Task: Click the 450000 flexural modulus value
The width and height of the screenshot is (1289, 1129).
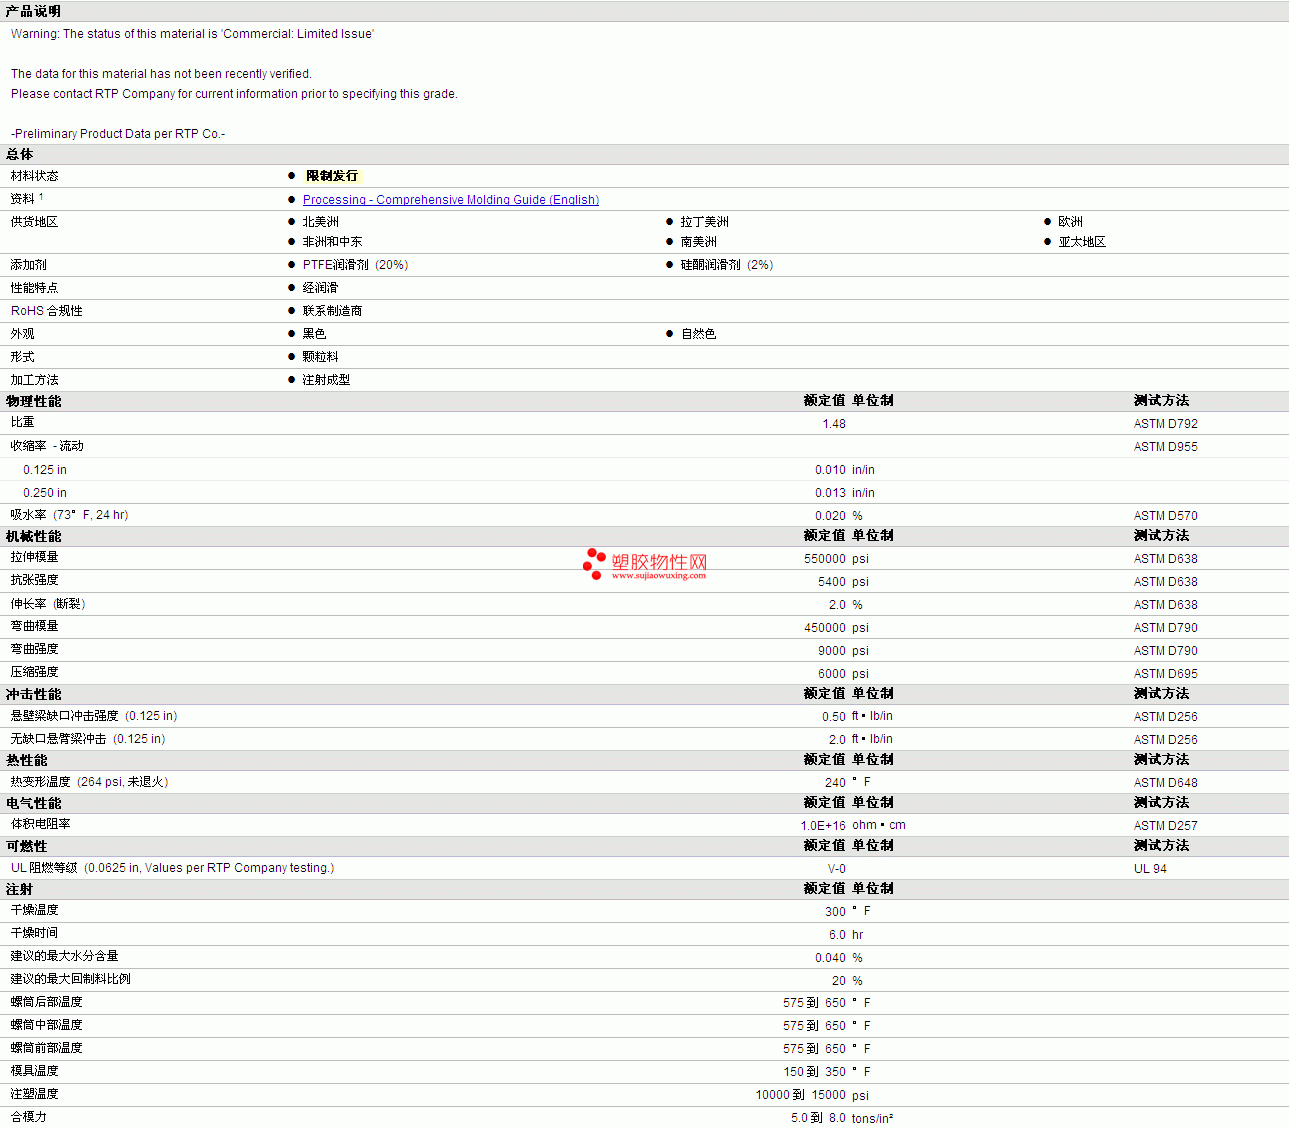Action: (x=825, y=628)
